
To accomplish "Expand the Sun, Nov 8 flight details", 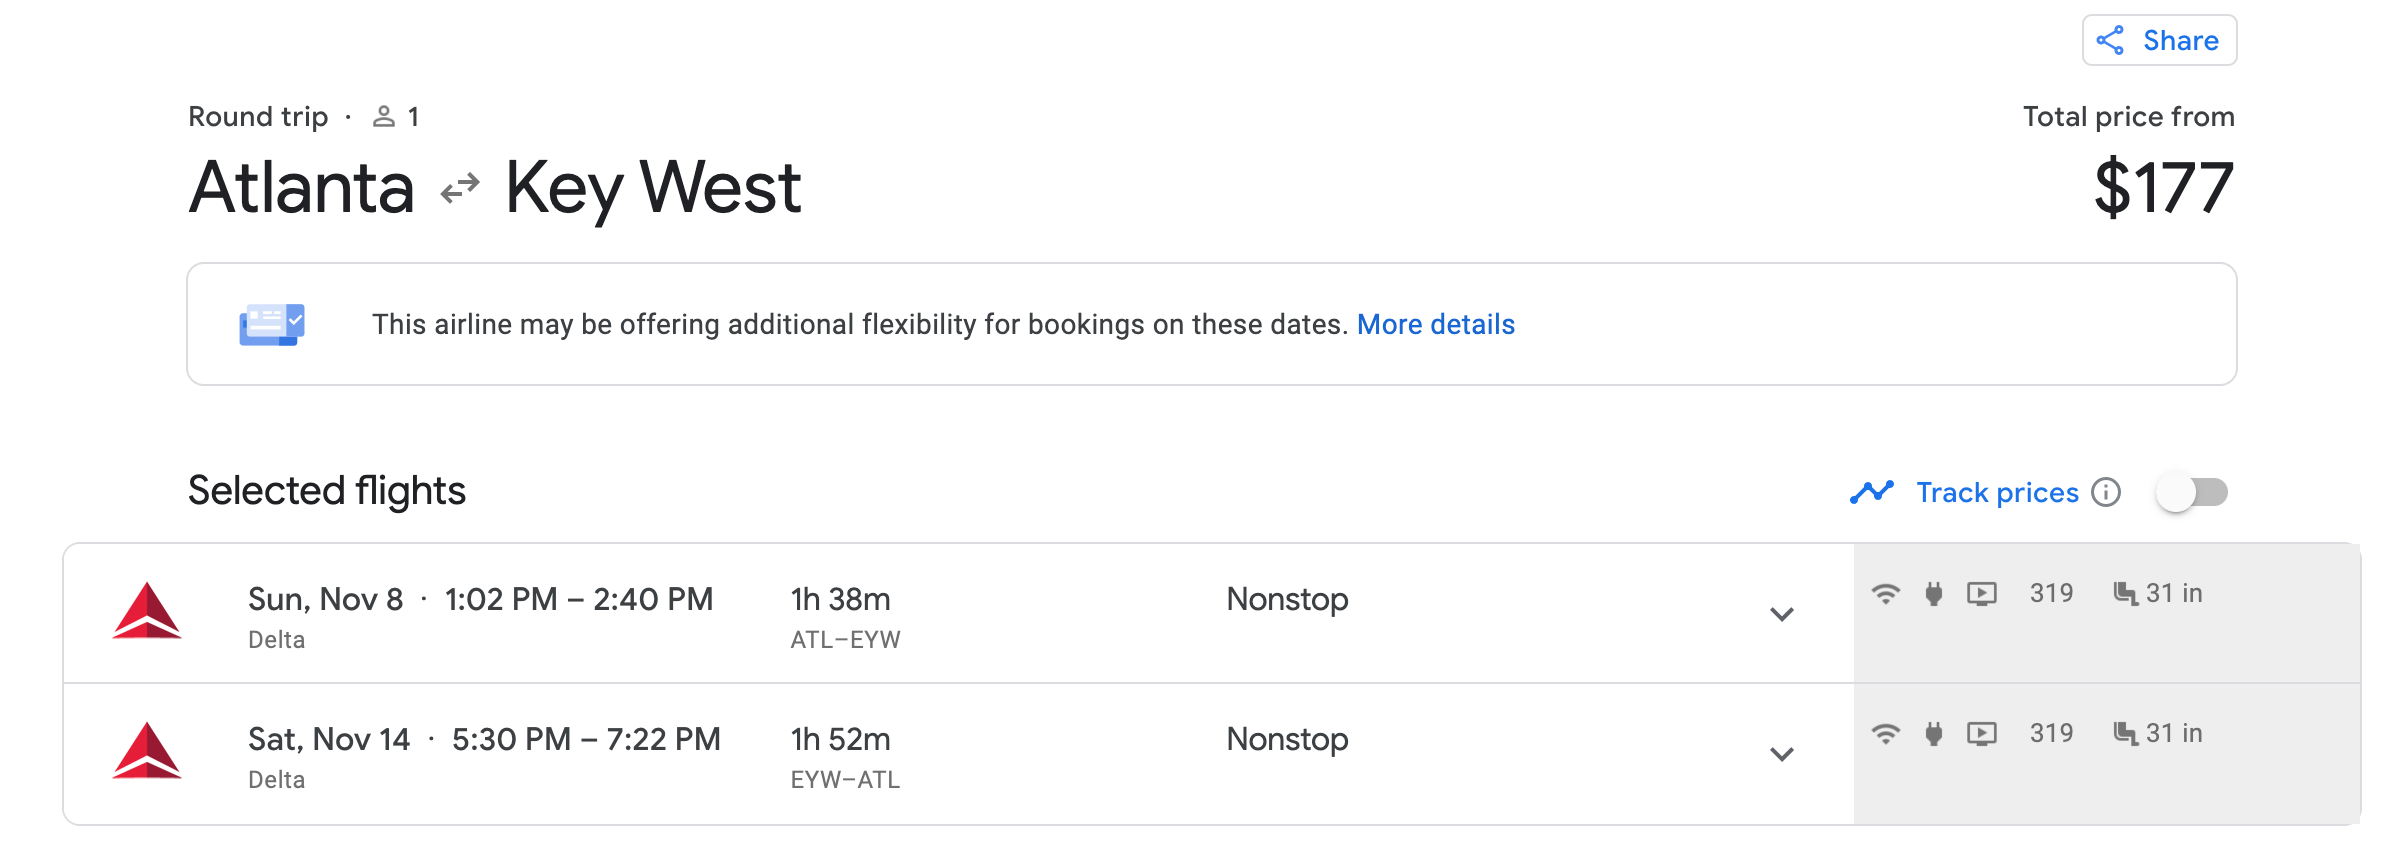I will click(1781, 614).
